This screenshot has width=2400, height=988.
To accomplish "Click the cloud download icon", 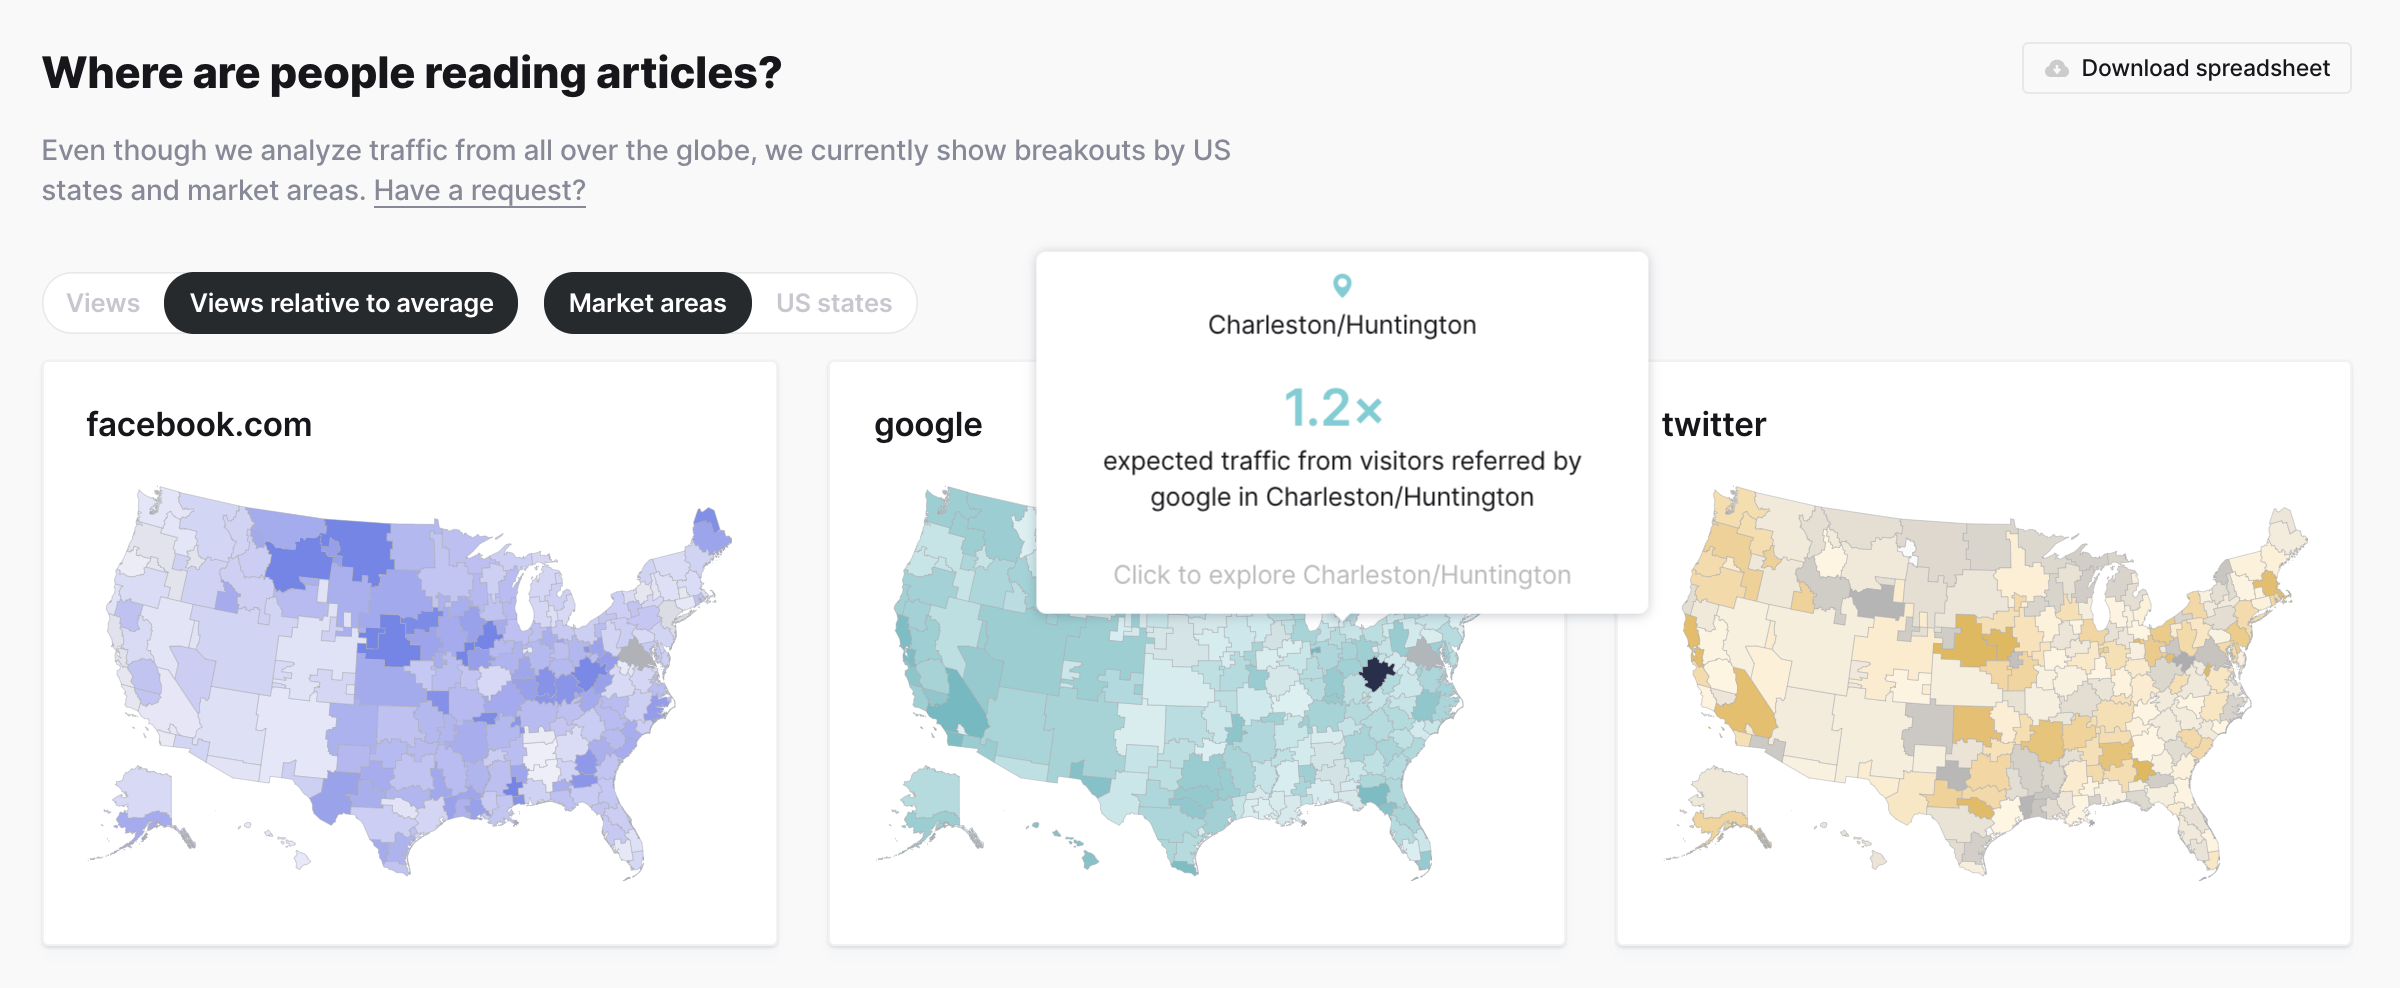I will point(2057,68).
